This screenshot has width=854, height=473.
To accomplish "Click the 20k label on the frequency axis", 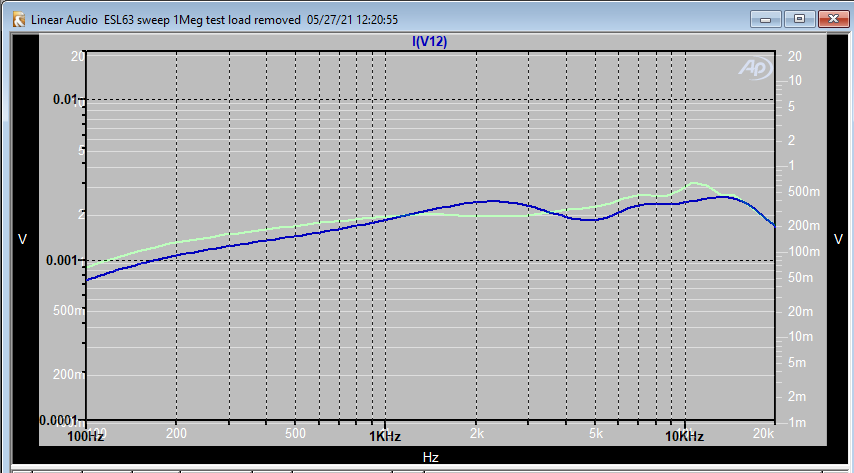I will pyautogui.click(x=764, y=433).
